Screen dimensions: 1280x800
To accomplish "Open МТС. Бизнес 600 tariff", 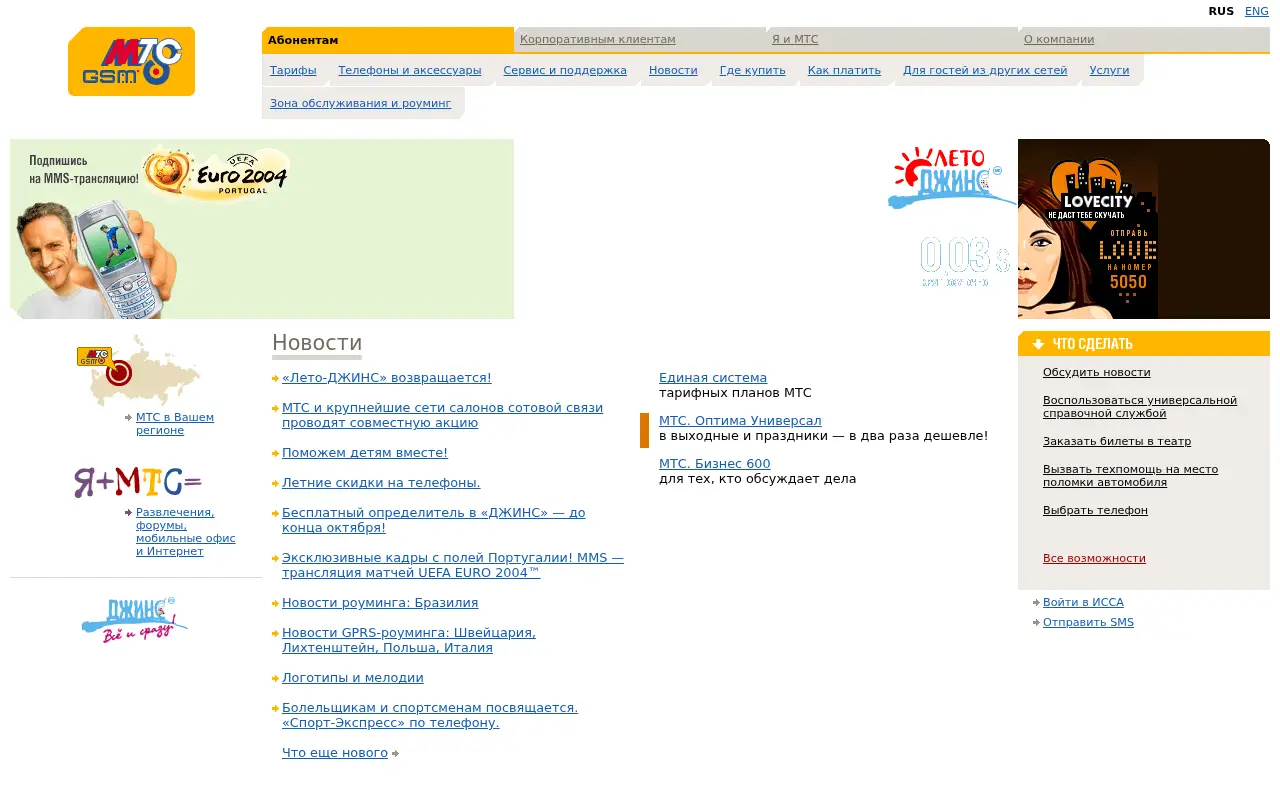I will tap(715, 464).
